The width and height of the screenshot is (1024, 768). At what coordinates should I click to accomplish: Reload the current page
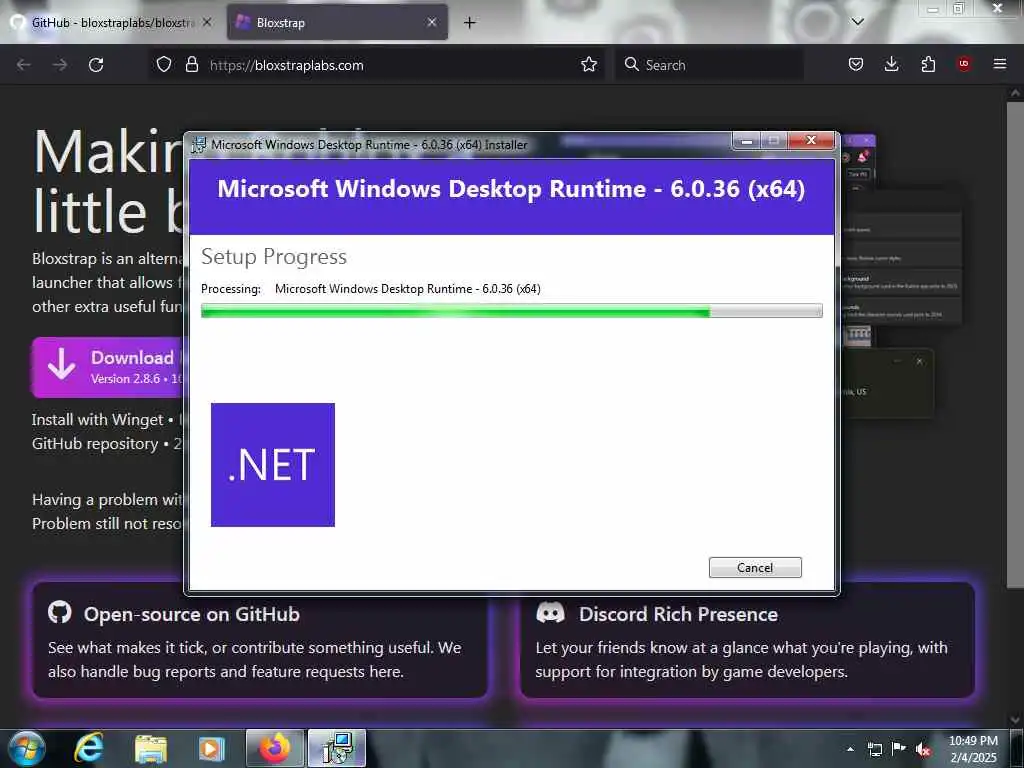[x=96, y=65]
